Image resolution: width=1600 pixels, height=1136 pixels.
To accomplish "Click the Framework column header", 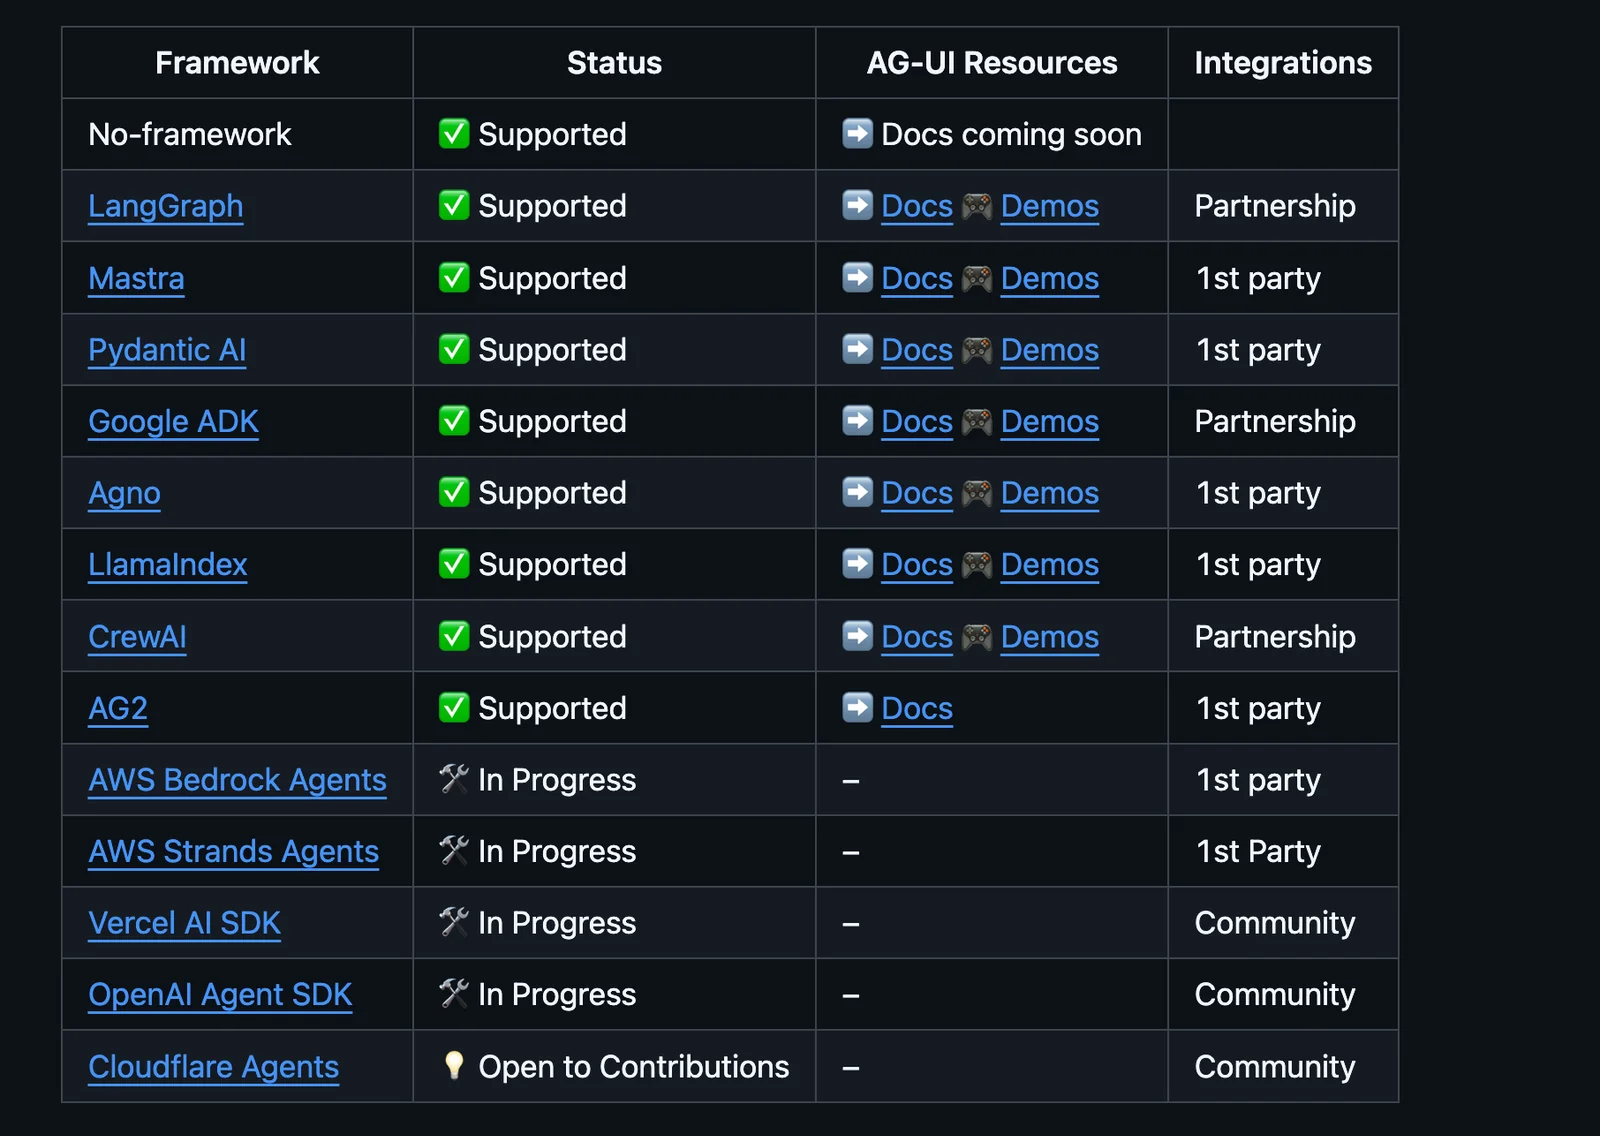I will (x=237, y=63).
